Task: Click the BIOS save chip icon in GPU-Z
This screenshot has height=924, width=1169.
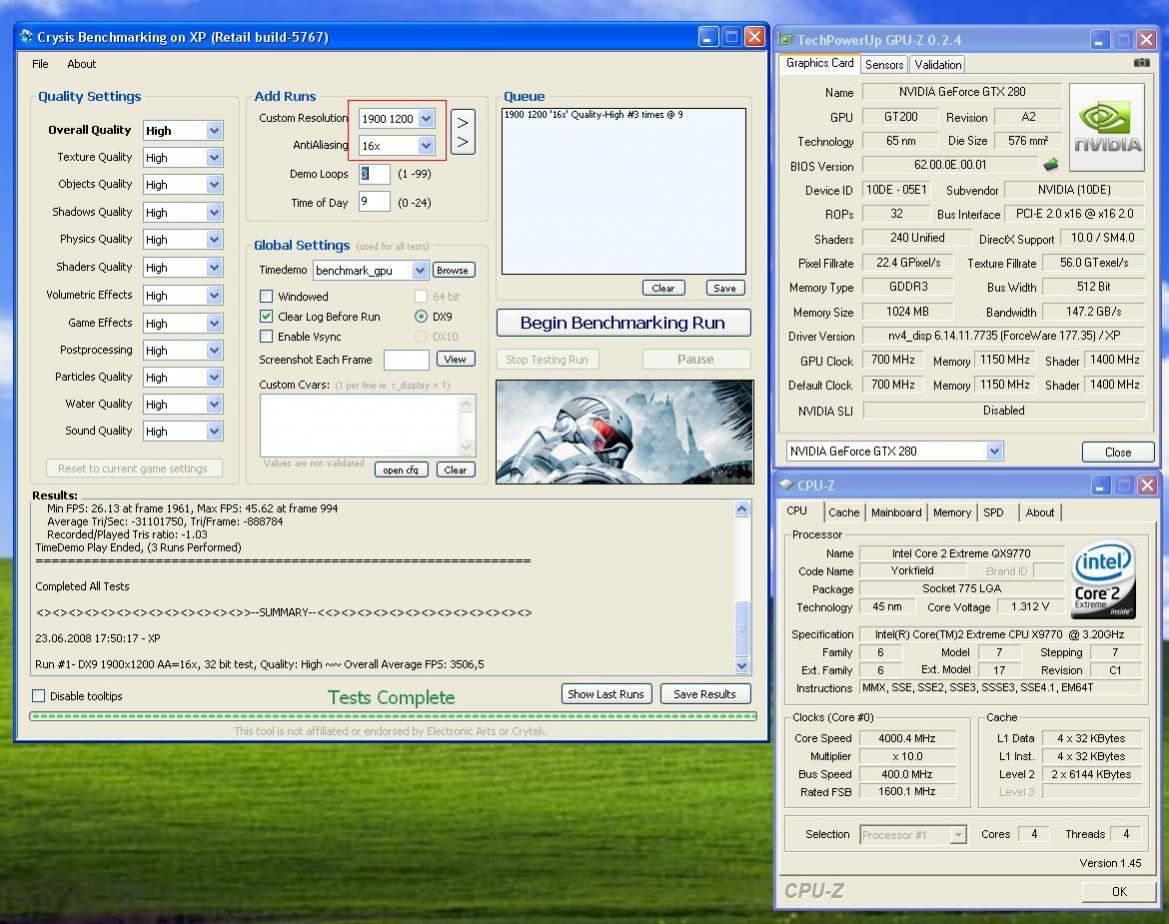Action: tap(1050, 165)
